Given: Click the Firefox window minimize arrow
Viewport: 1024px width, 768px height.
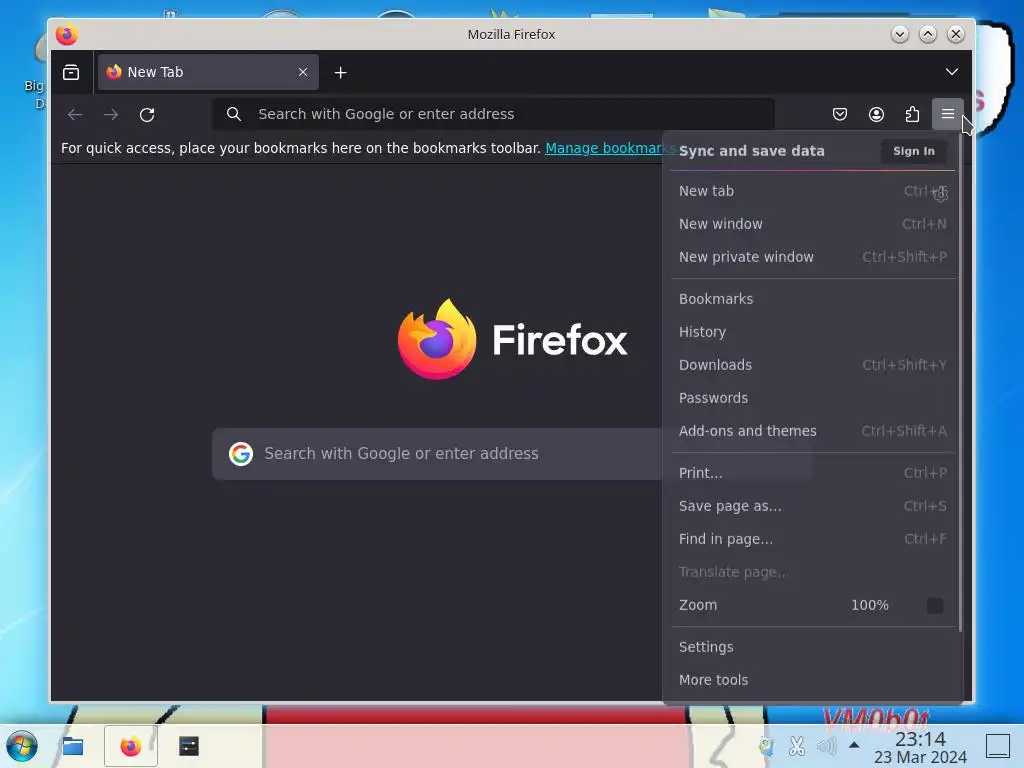Looking at the screenshot, I should (899, 34).
